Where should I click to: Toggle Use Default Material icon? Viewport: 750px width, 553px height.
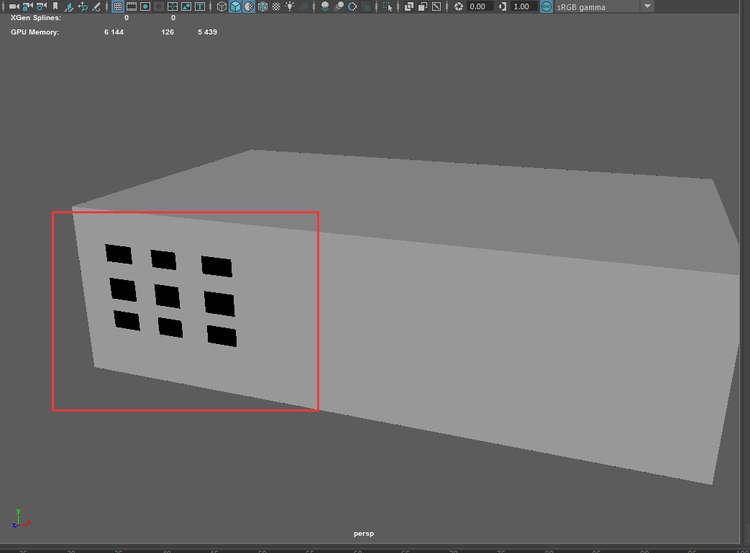pyautogui.click(x=249, y=6)
